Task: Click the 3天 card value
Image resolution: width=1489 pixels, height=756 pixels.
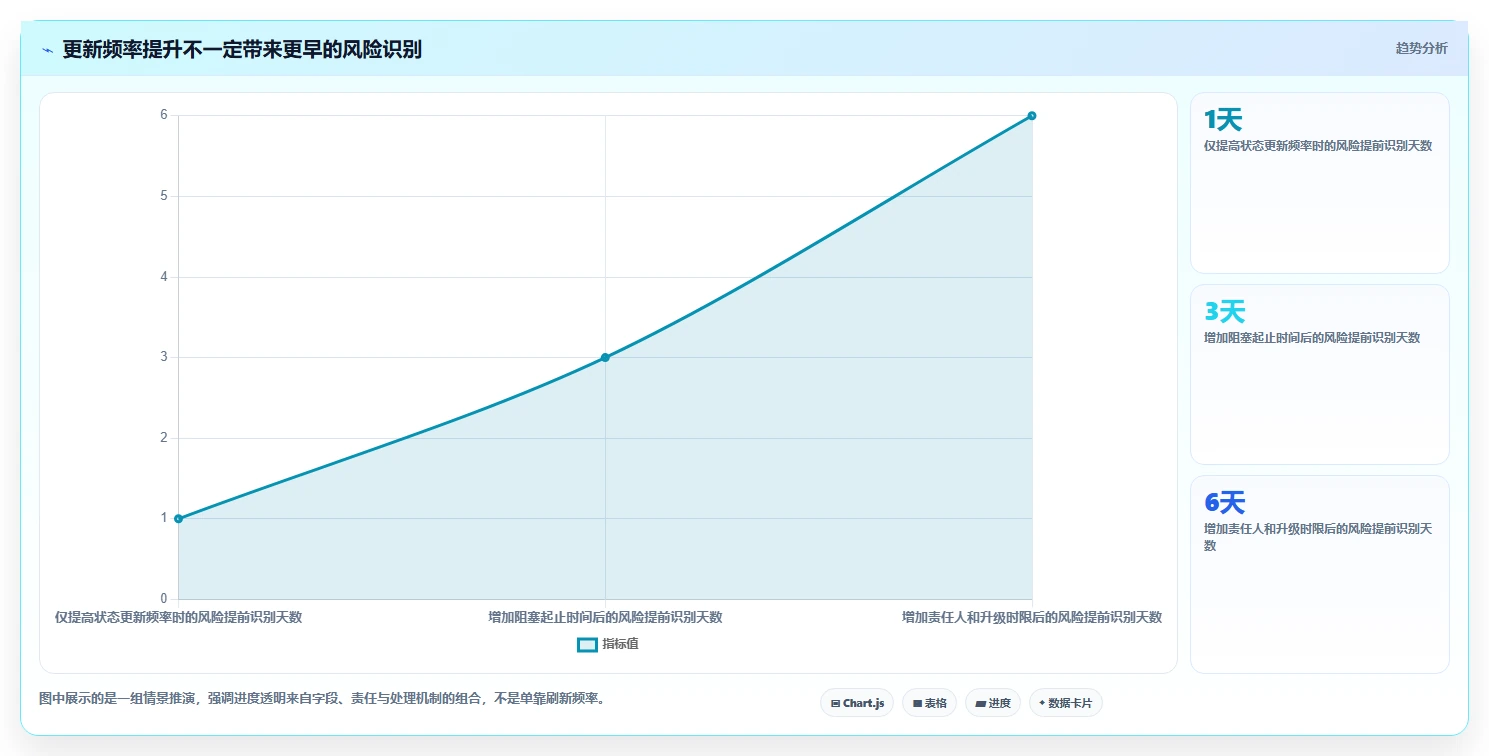Action: point(1224,312)
